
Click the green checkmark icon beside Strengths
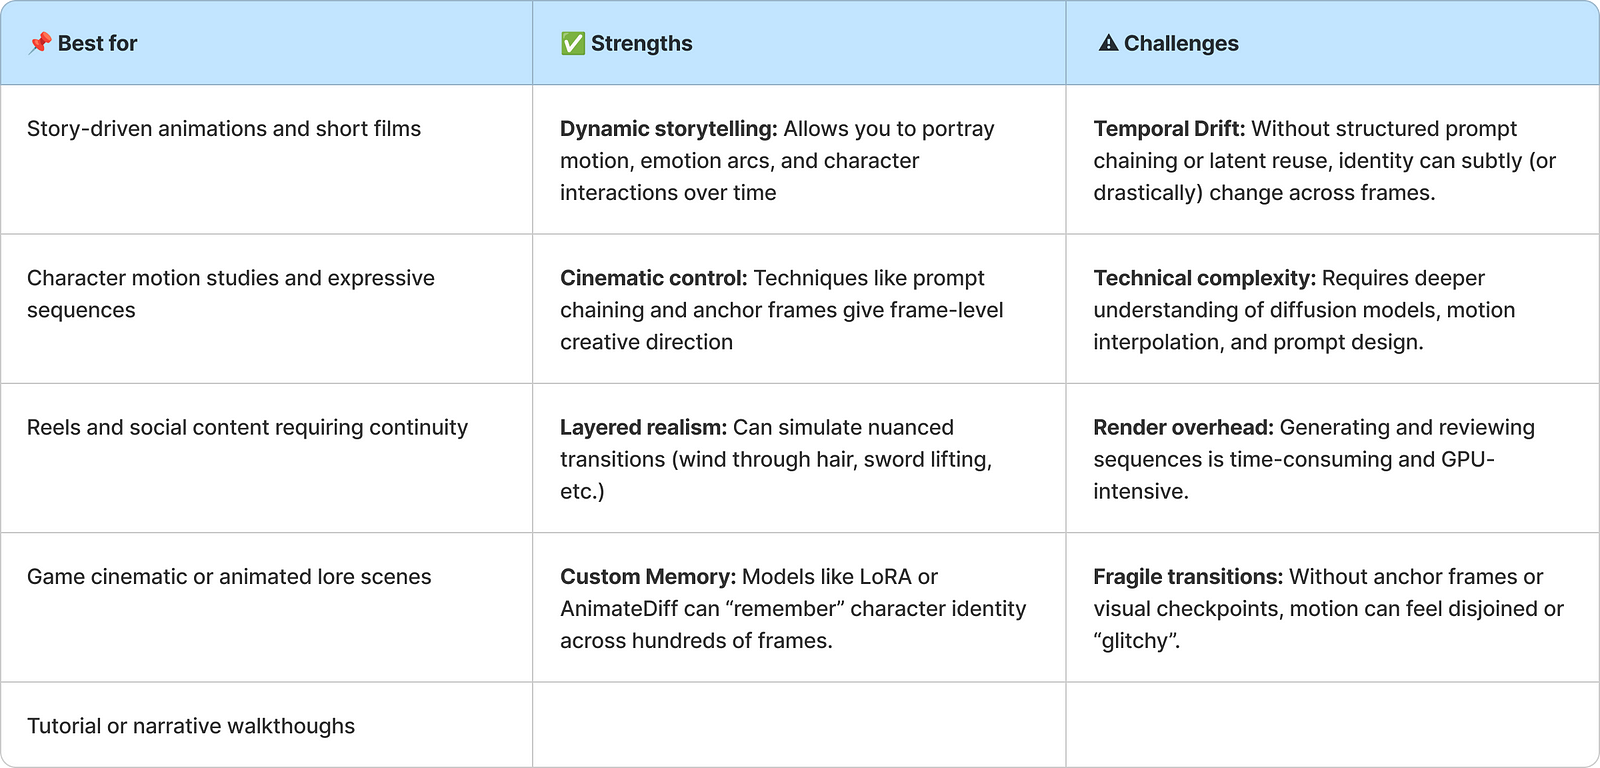pos(572,43)
